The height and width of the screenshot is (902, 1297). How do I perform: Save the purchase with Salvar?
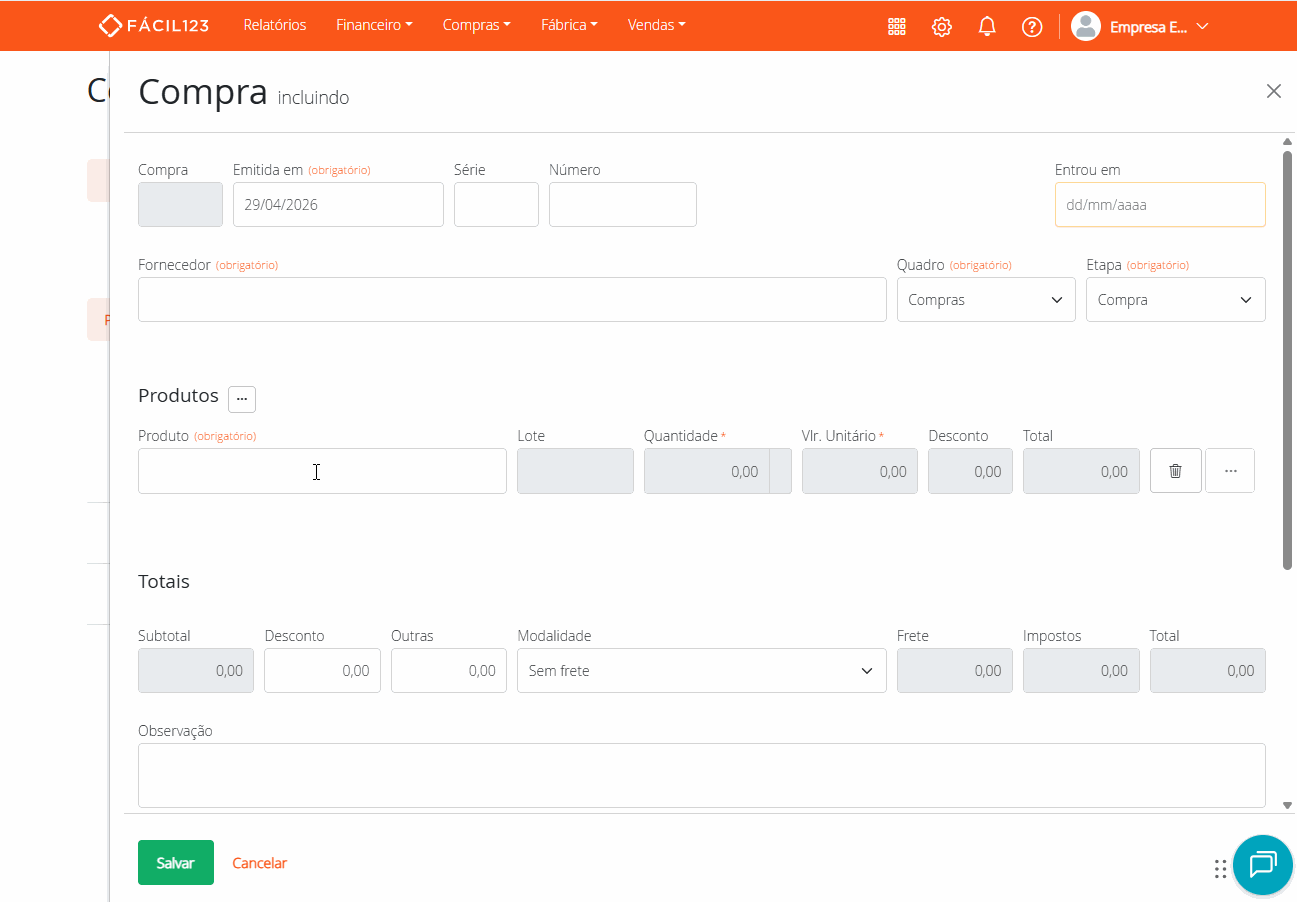[176, 863]
